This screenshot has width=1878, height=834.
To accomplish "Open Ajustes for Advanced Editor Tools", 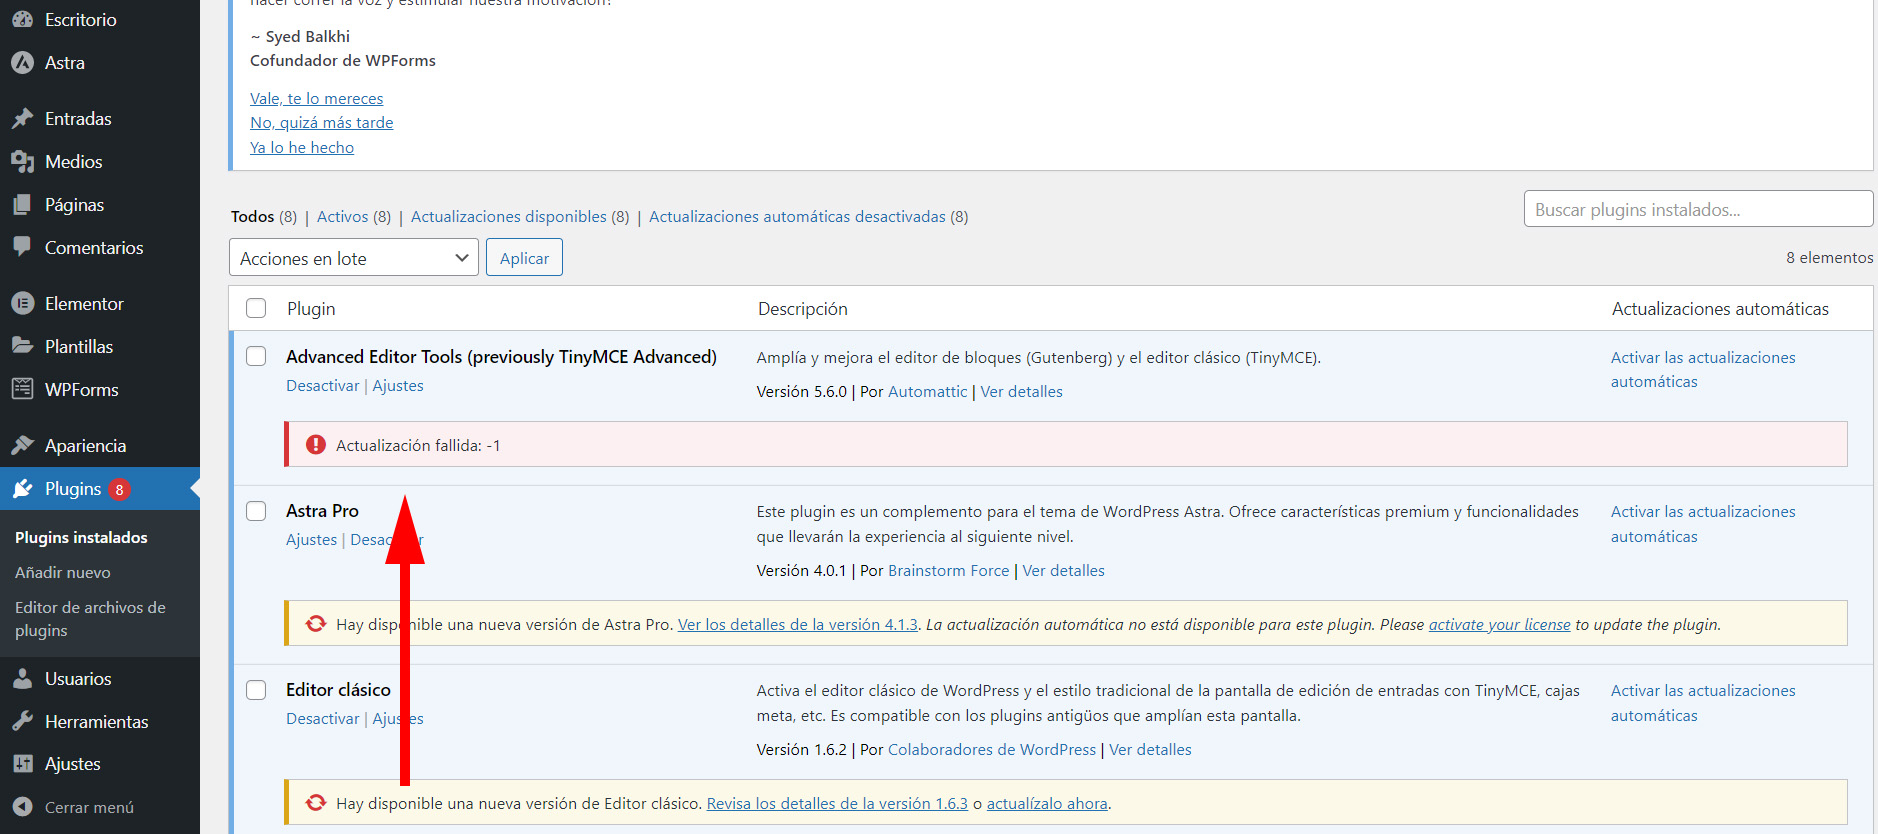I will (398, 385).
